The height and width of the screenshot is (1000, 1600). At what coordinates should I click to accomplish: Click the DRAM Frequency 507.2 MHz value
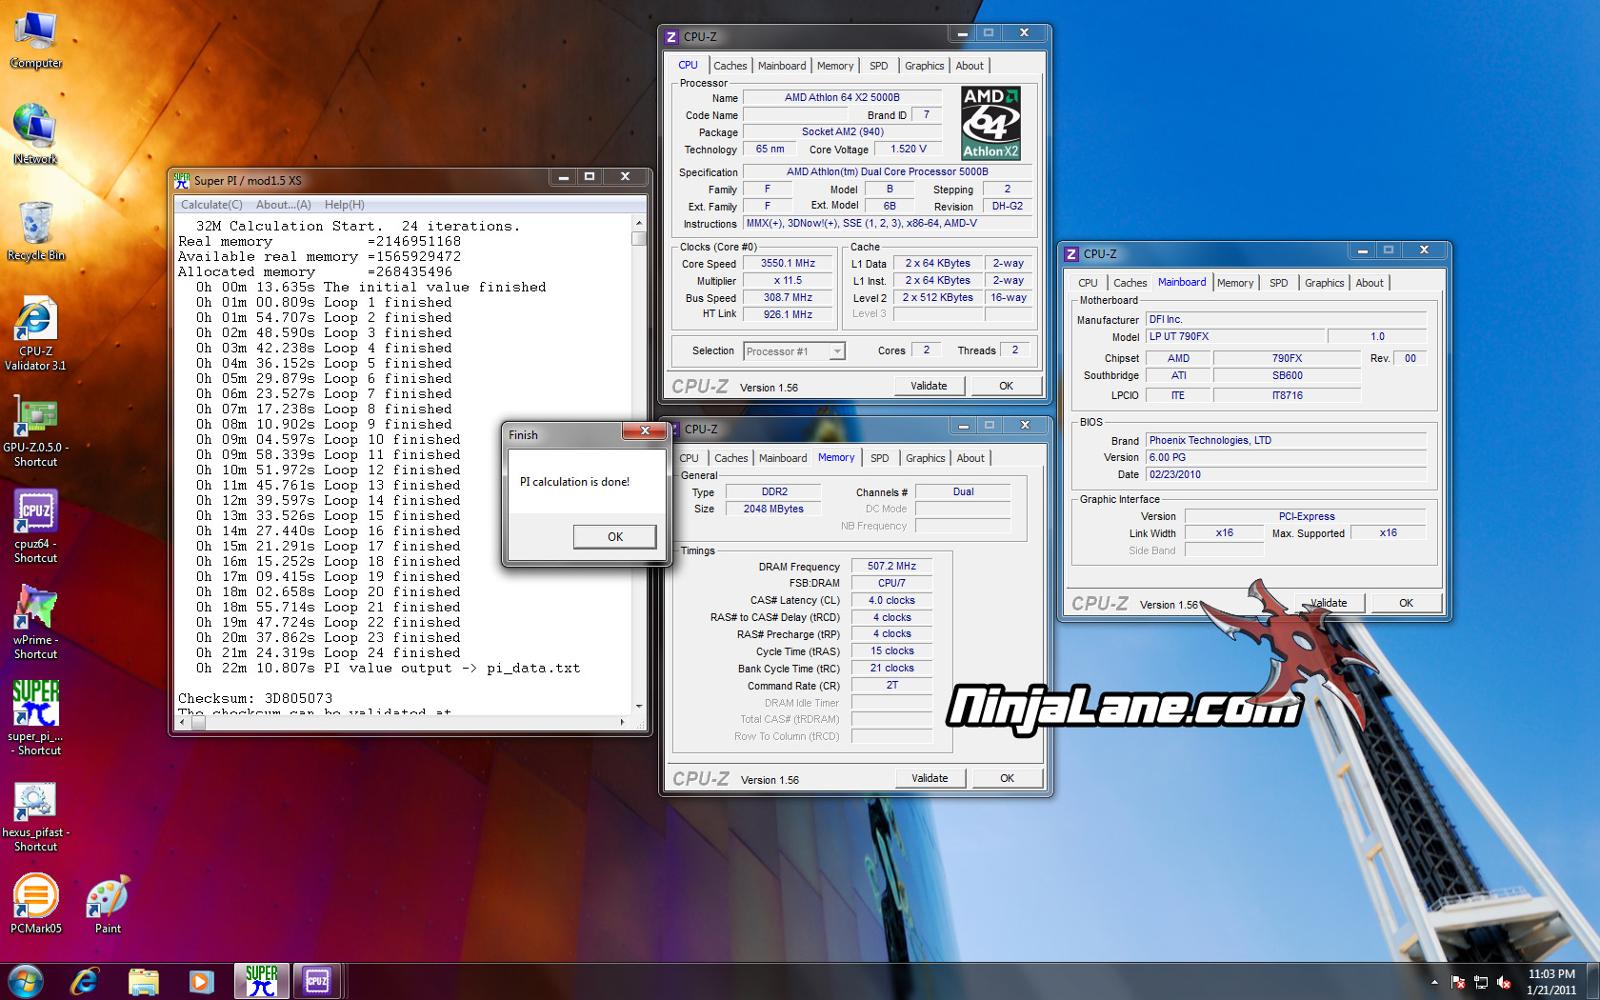click(892, 566)
